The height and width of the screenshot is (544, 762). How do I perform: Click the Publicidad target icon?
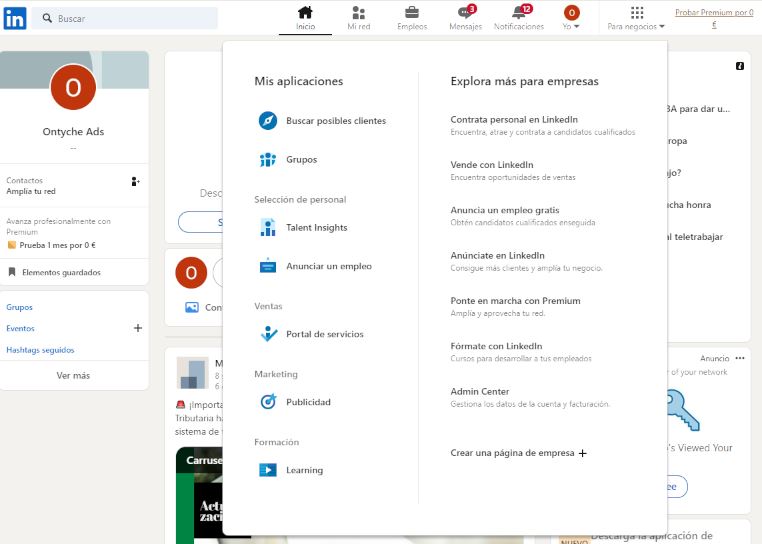(x=267, y=402)
